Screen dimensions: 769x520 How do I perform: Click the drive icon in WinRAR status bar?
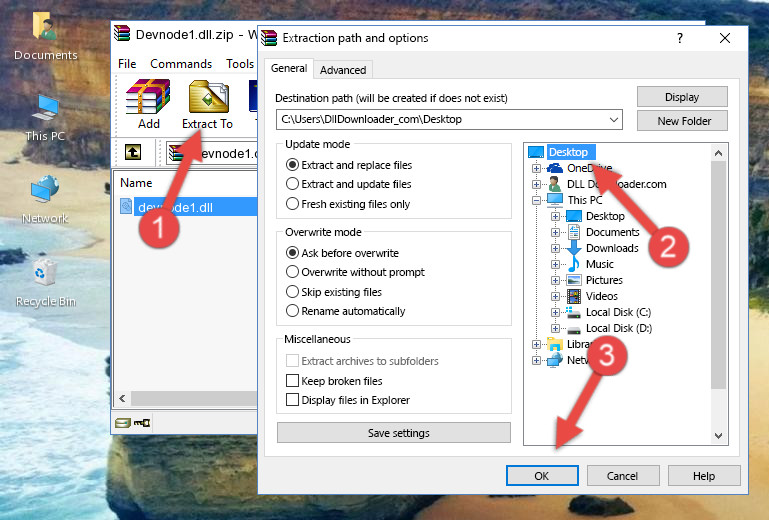(x=123, y=422)
